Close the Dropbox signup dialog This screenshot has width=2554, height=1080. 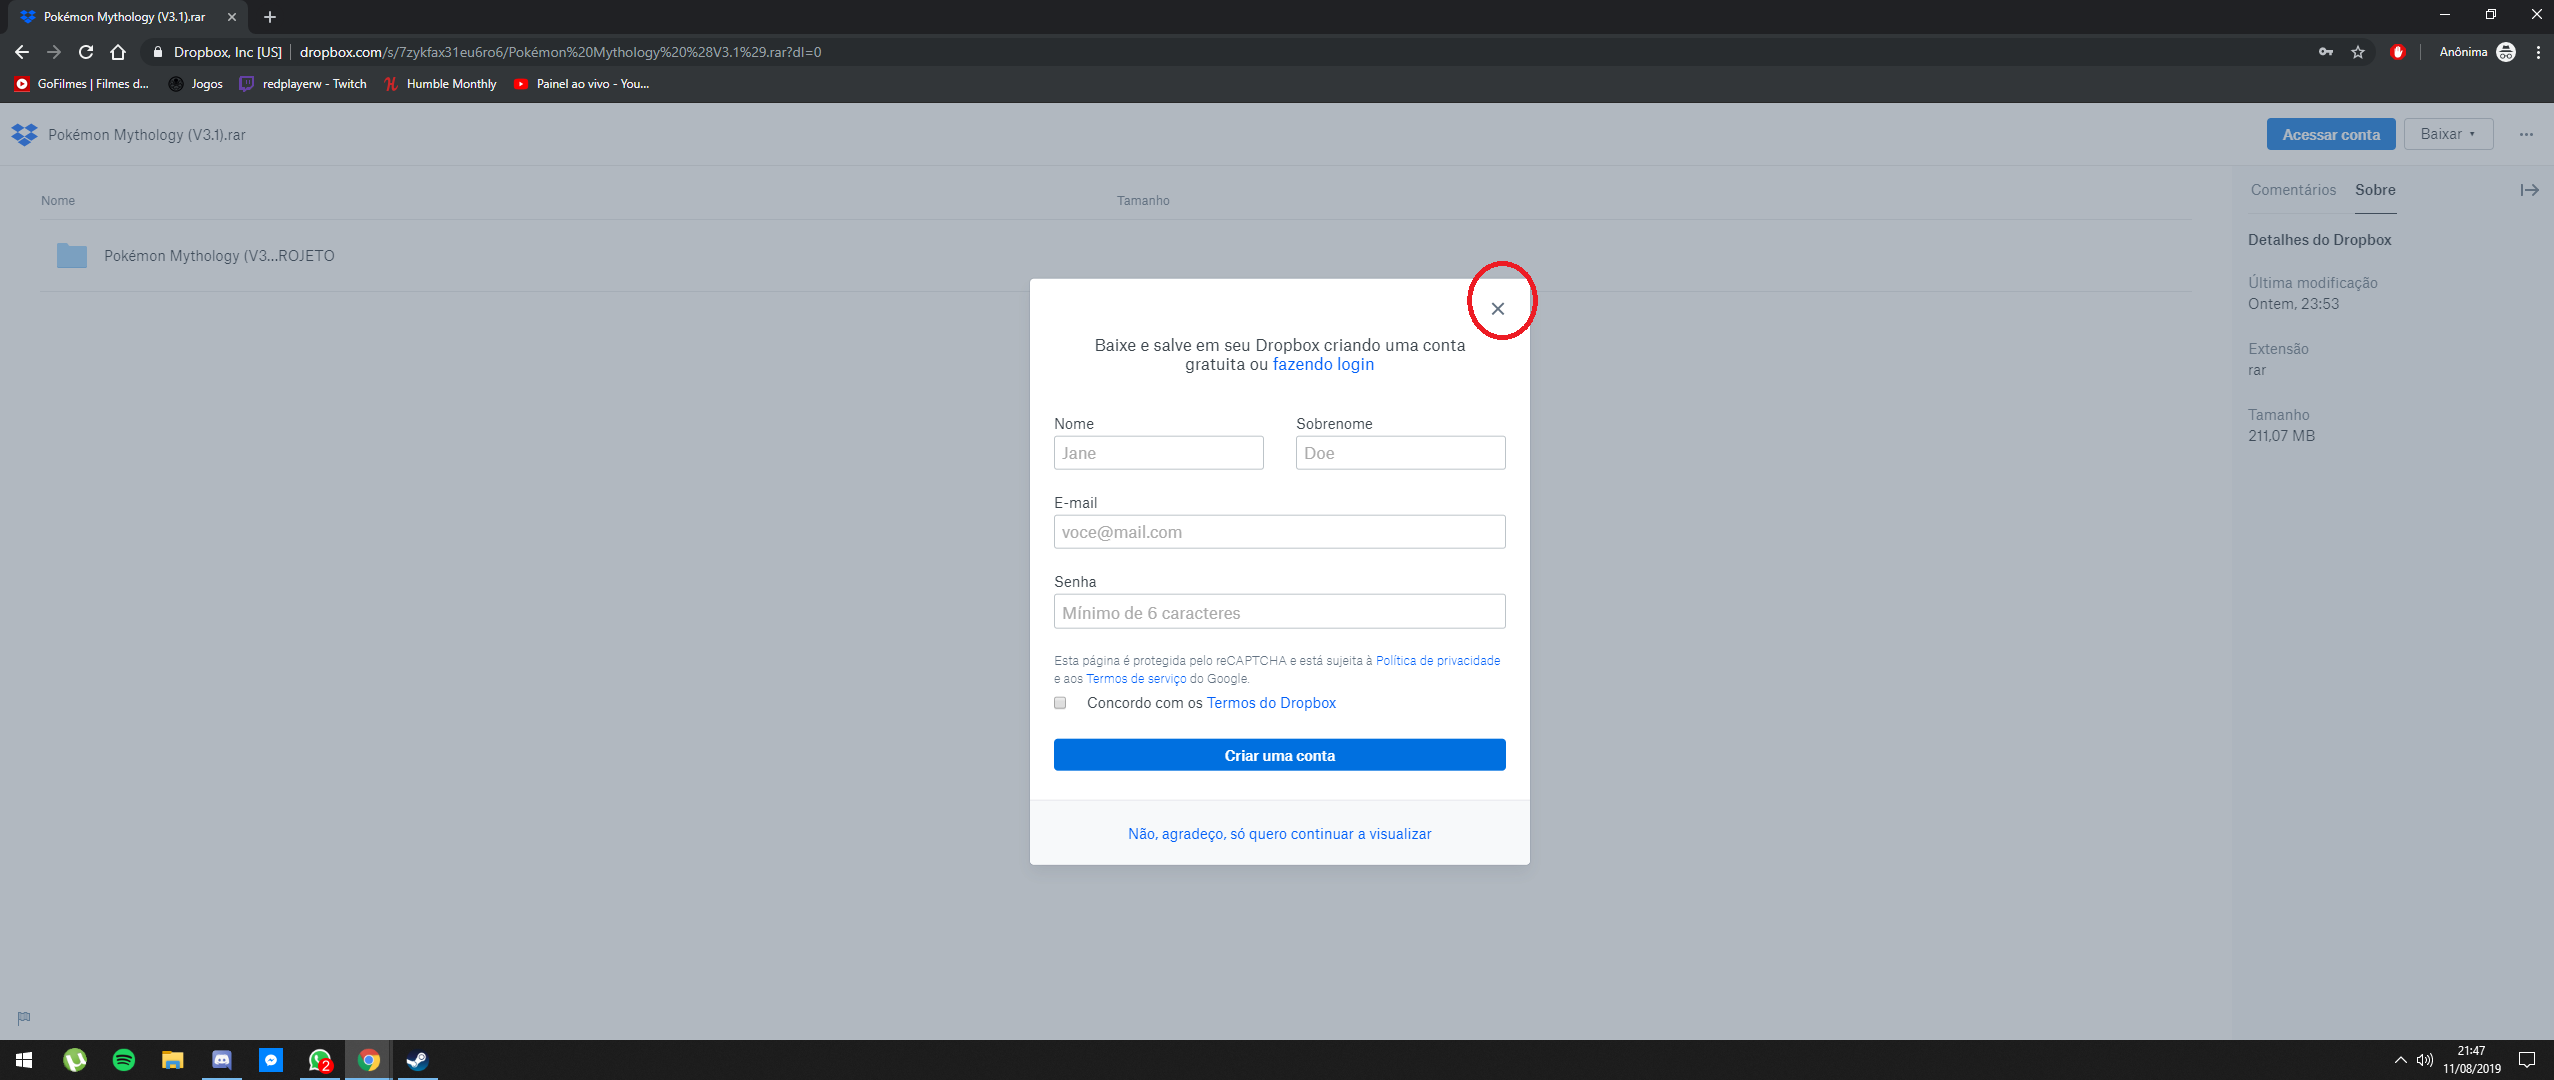(x=1497, y=309)
